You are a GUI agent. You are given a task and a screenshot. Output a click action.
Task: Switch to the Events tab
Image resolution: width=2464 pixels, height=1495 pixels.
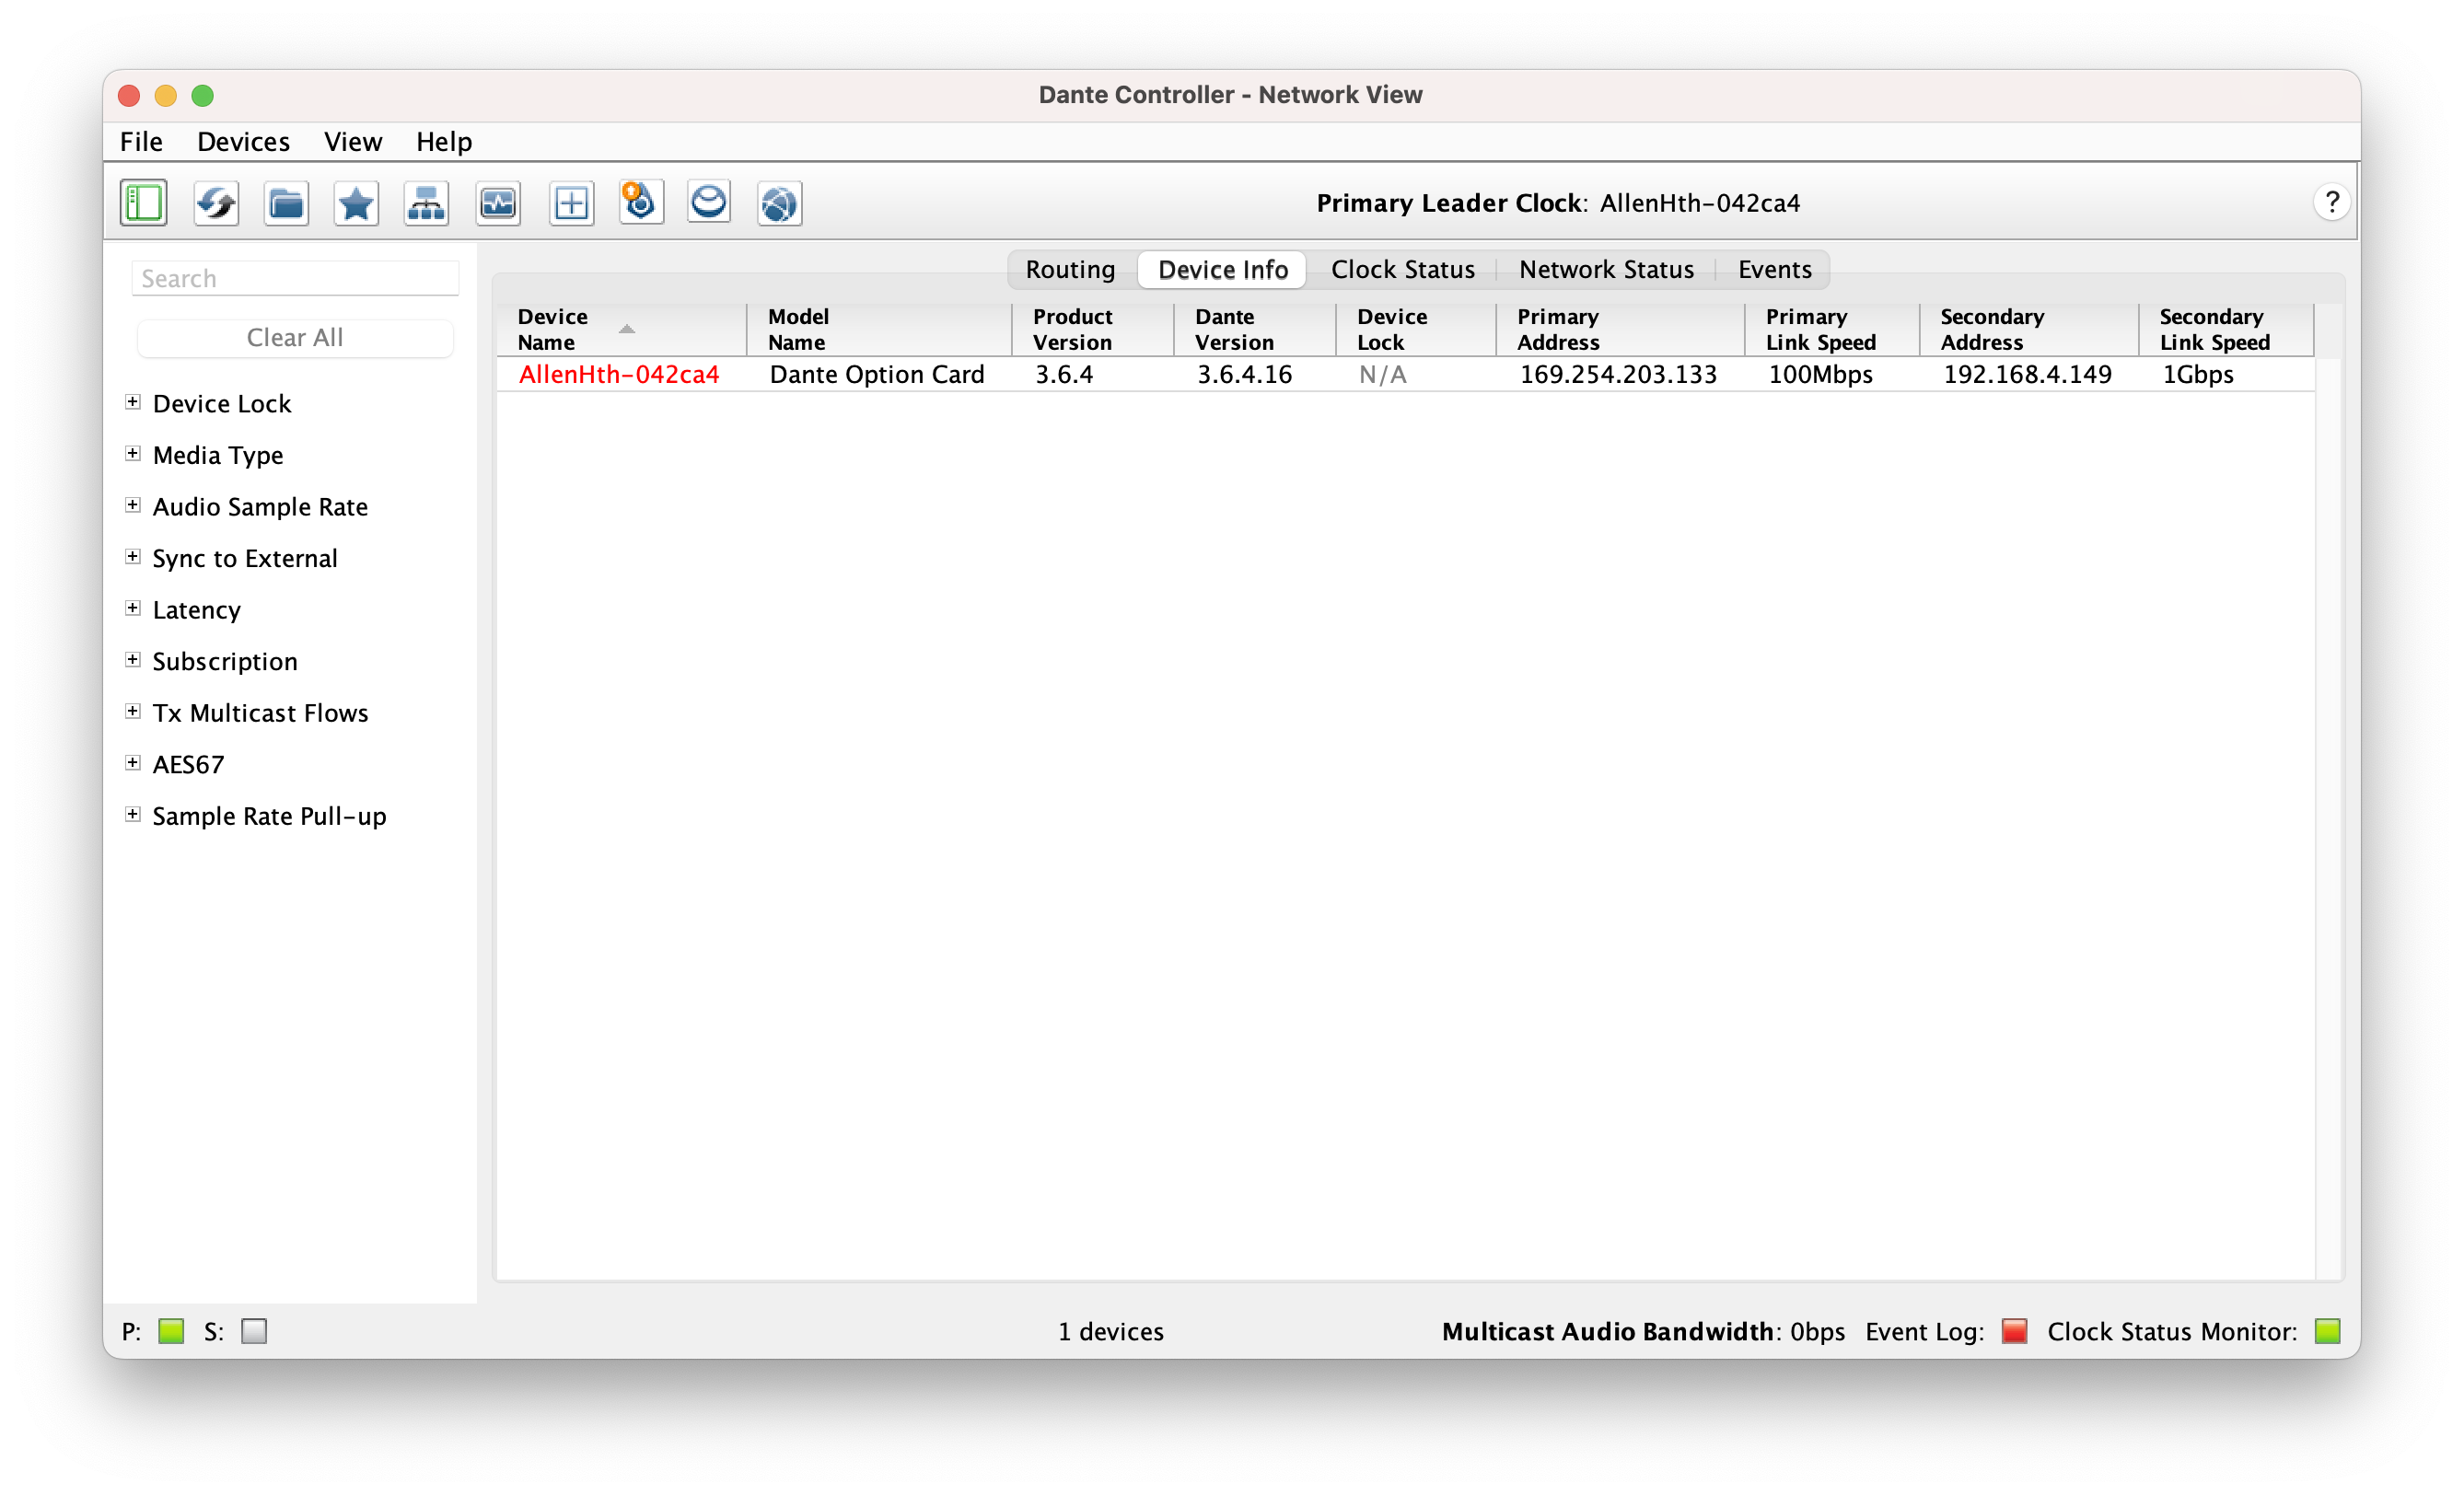pyautogui.click(x=1774, y=269)
